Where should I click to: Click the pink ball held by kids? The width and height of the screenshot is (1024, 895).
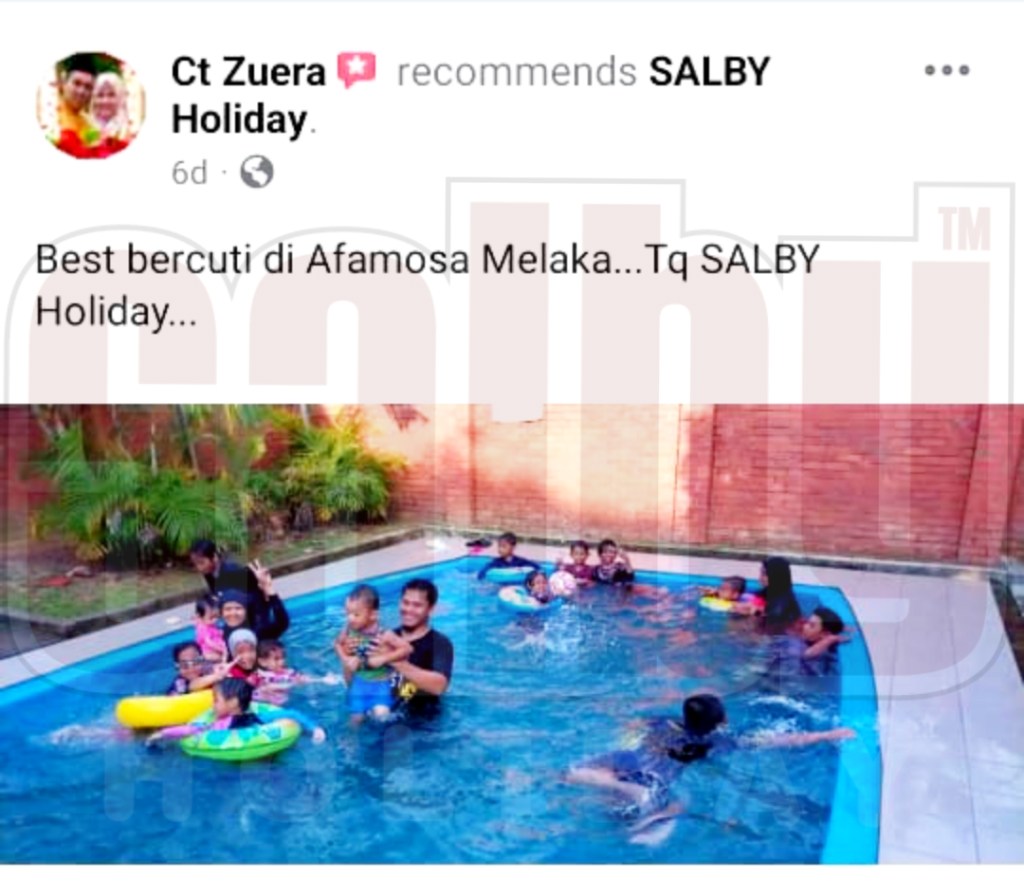click(x=562, y=583)
